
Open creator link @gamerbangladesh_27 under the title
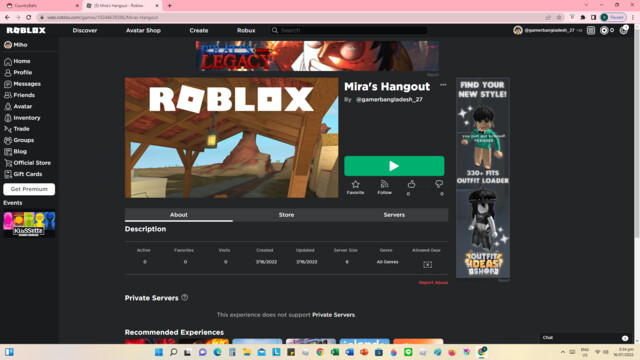[x=389, y=100]
